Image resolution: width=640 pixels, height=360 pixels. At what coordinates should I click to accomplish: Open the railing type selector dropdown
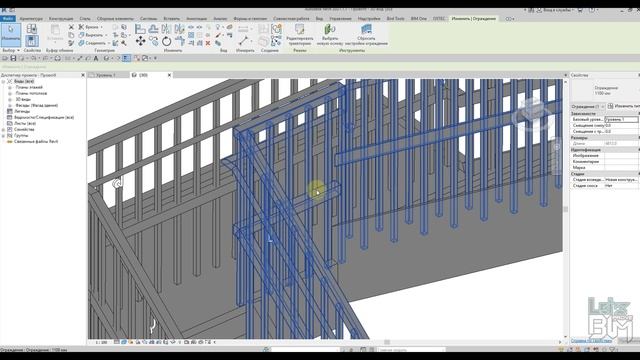tap(604, 91)
